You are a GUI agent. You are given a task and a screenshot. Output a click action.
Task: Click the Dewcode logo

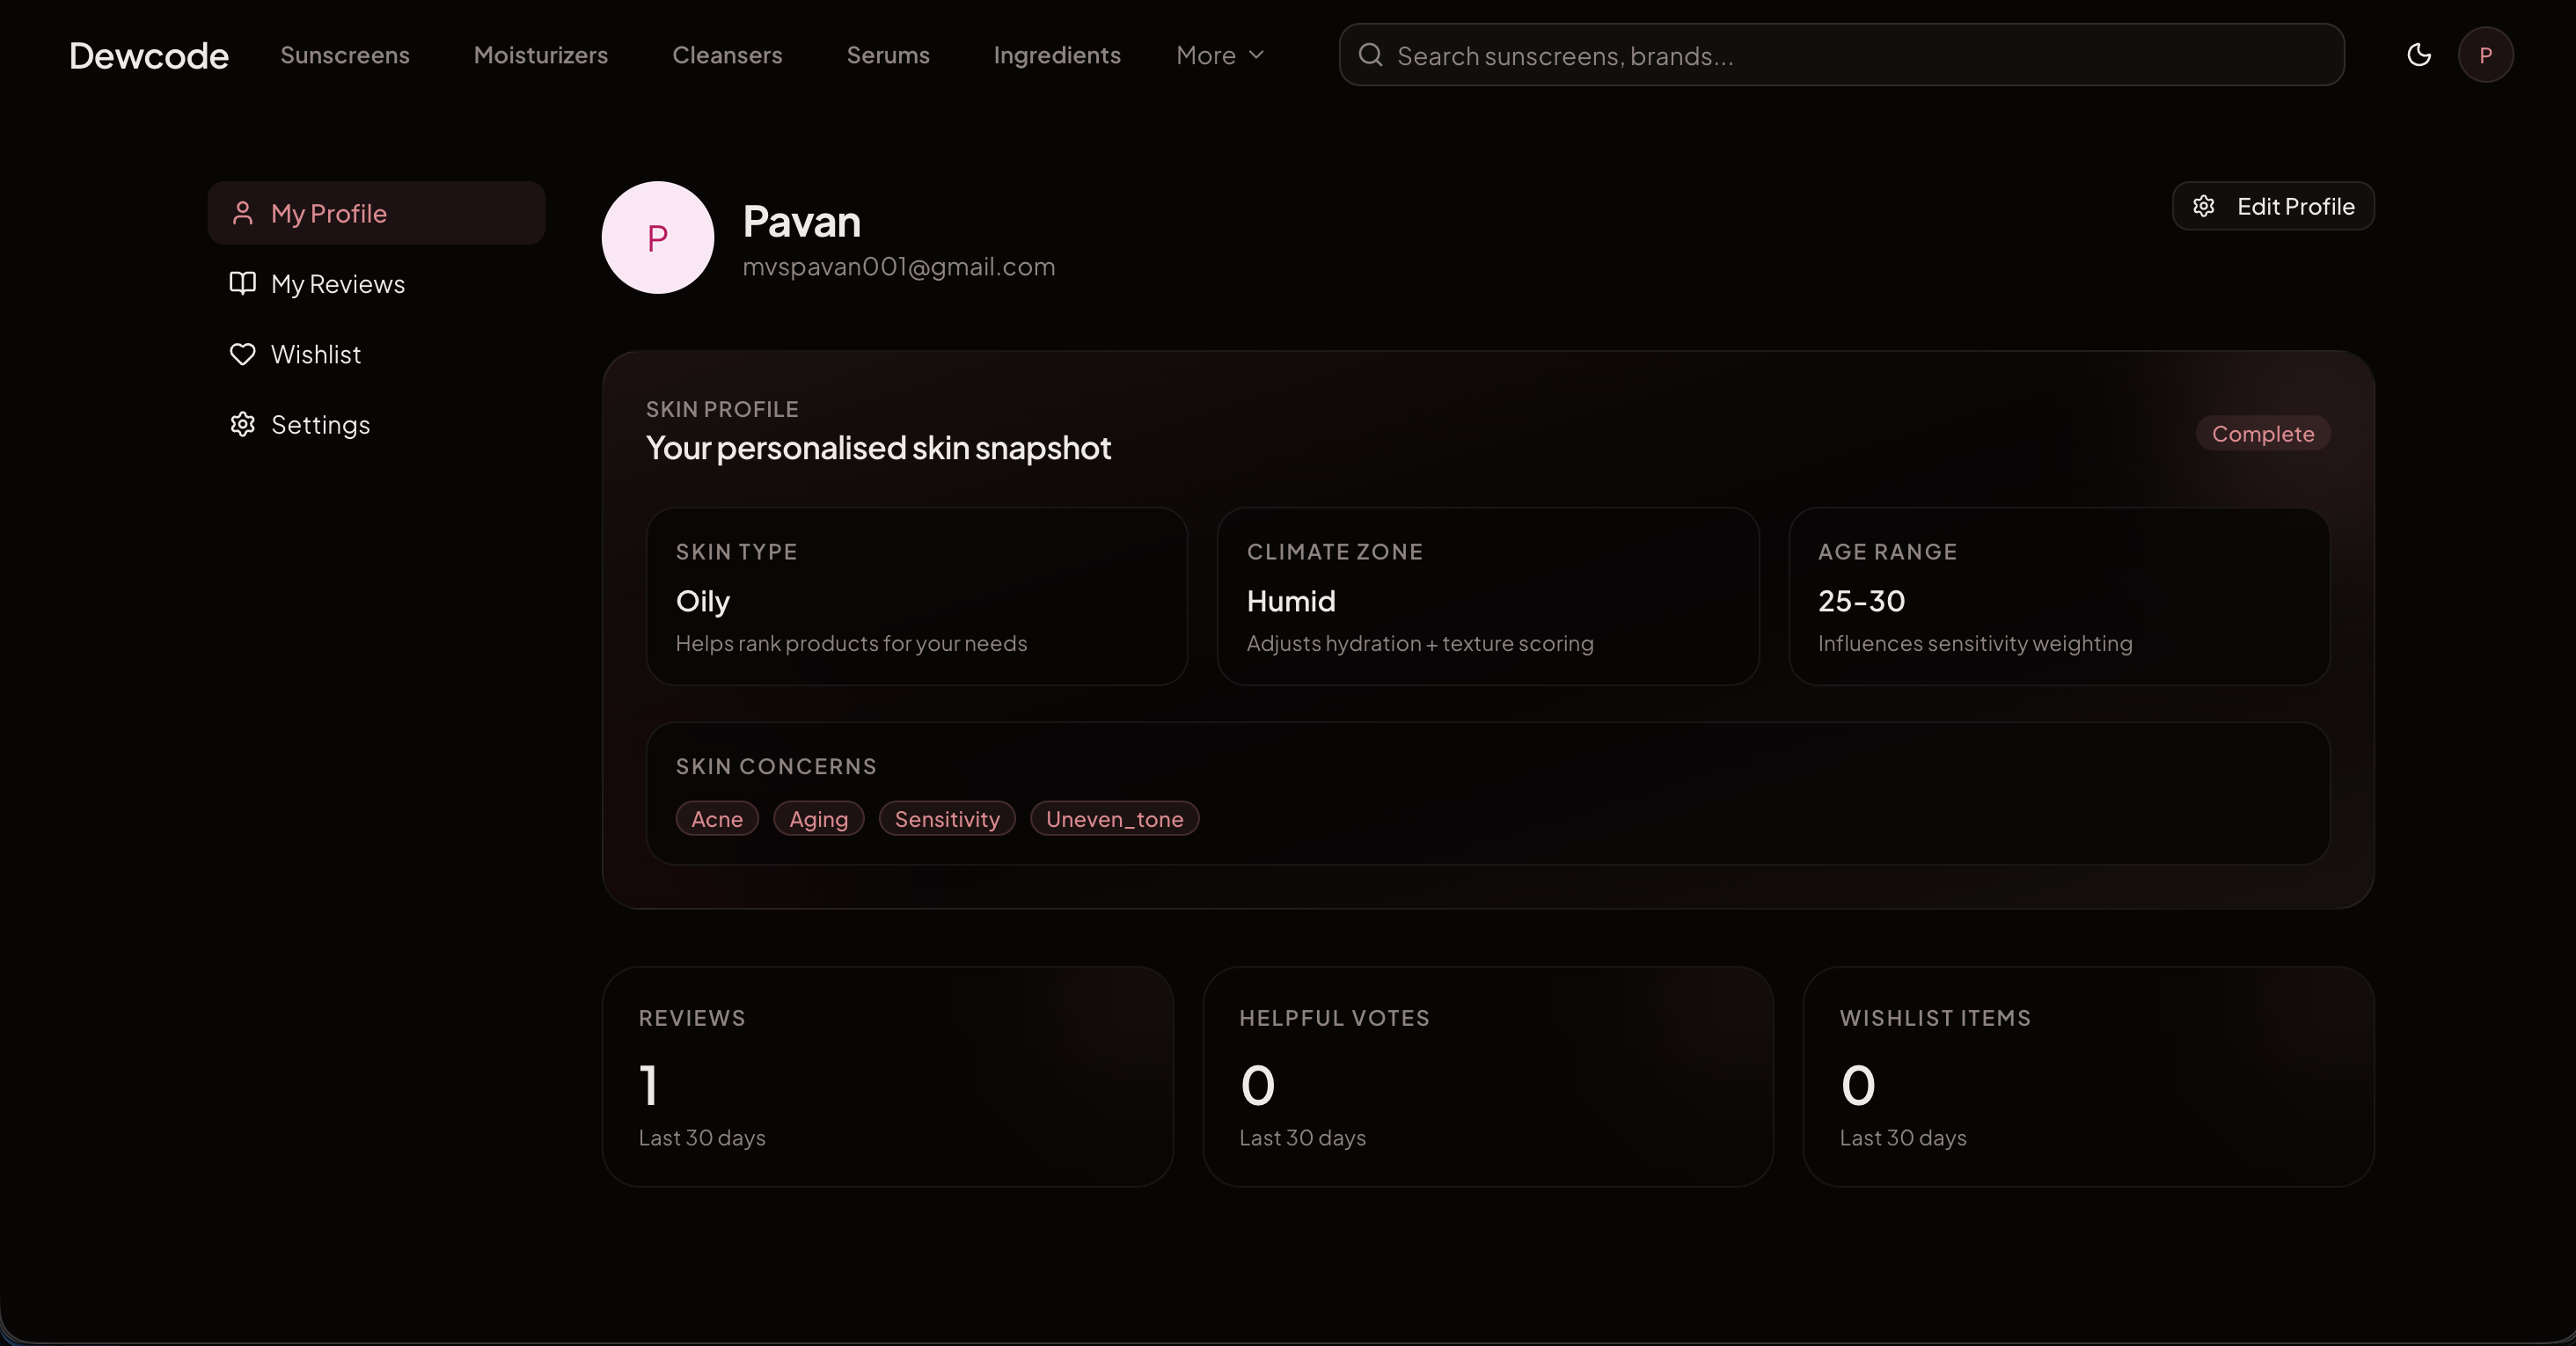tap(148, 55)
